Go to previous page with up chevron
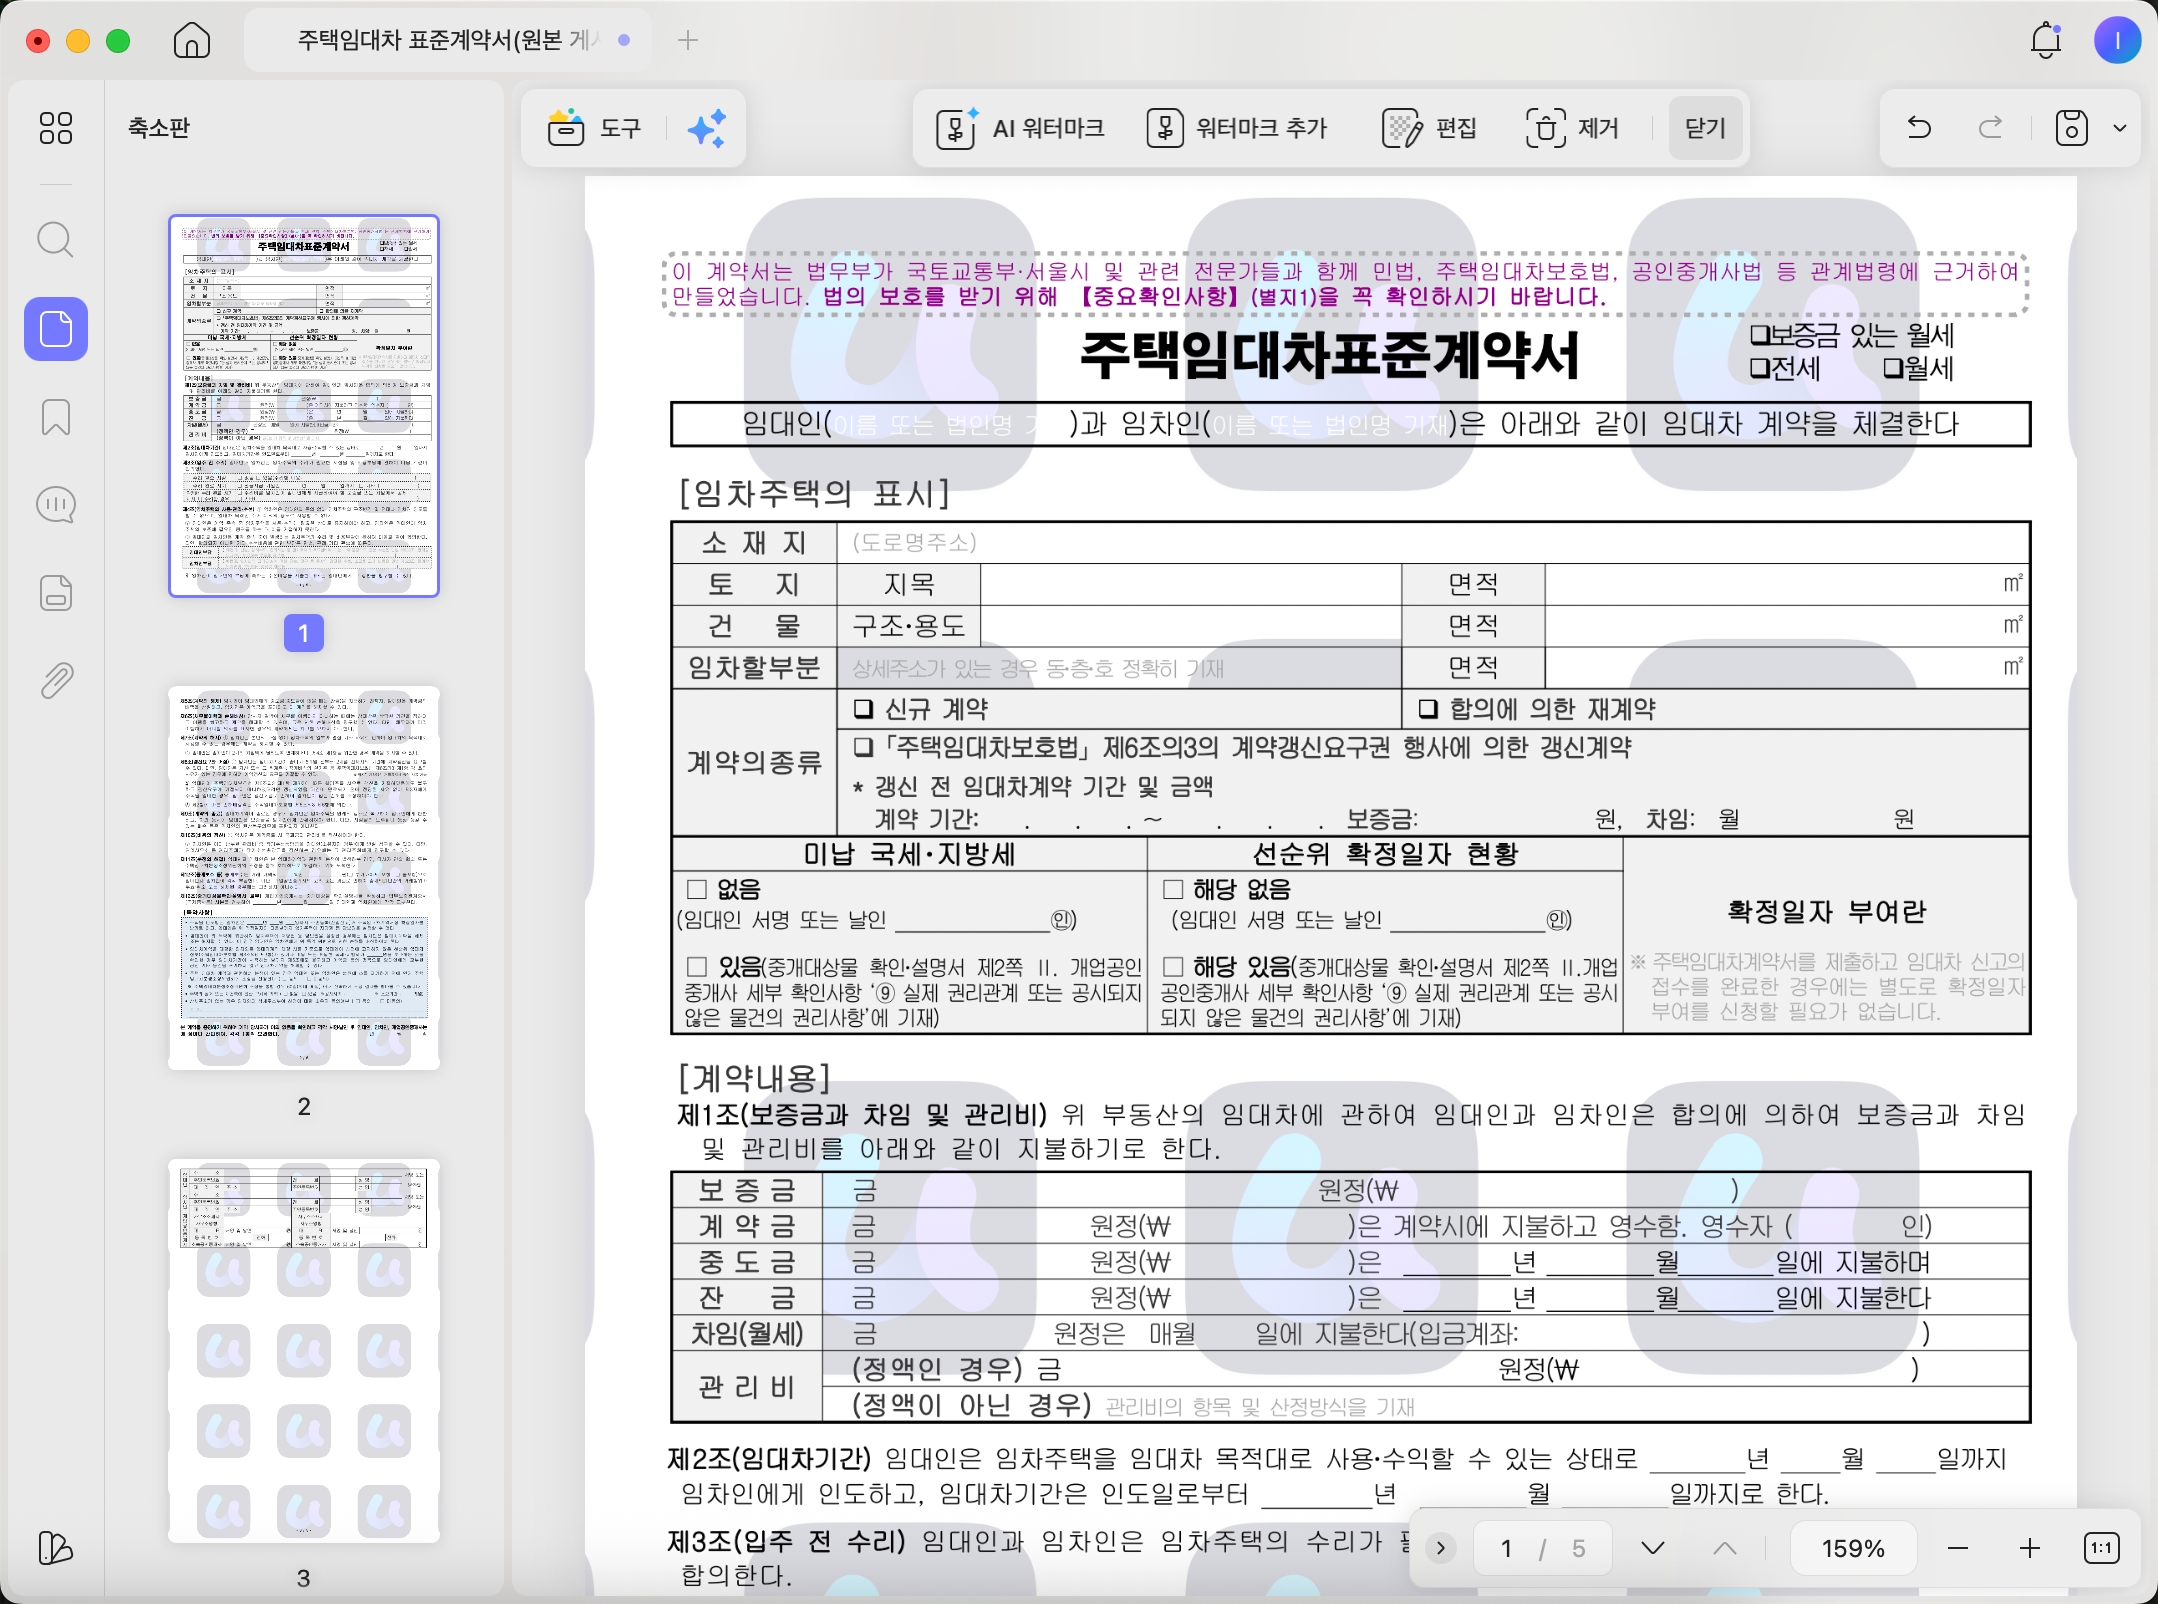Screen dimensions: 2158x1604 pos(1725,1548)
